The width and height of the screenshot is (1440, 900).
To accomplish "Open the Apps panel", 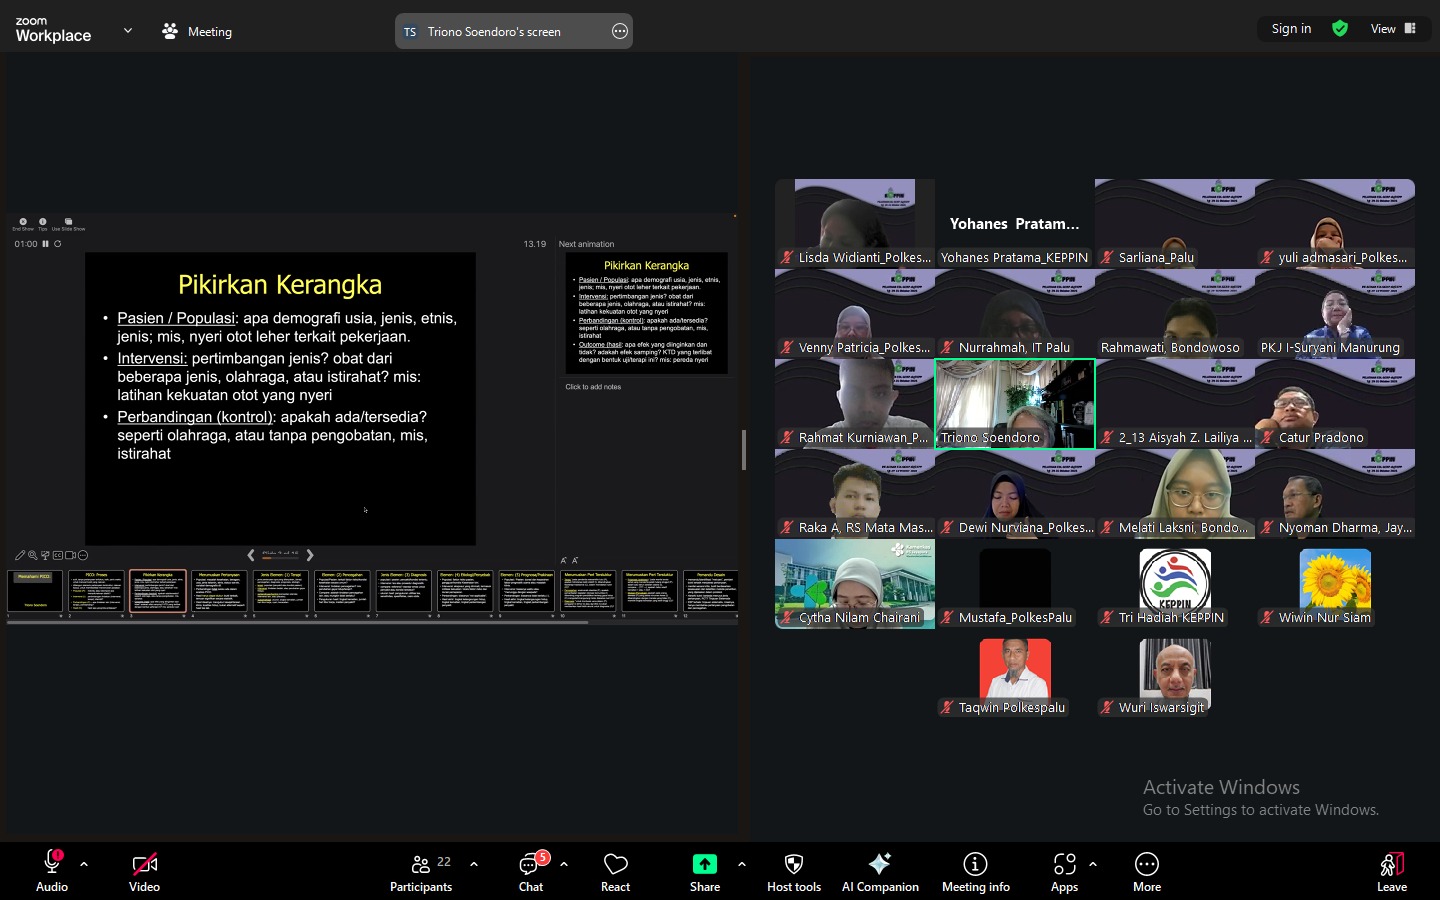I will [1064, 871].
